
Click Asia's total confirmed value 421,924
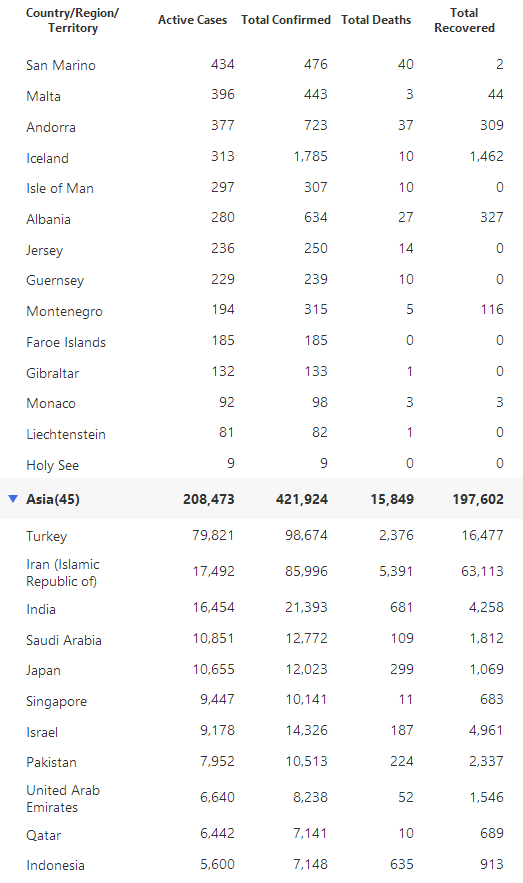point(302,499)
